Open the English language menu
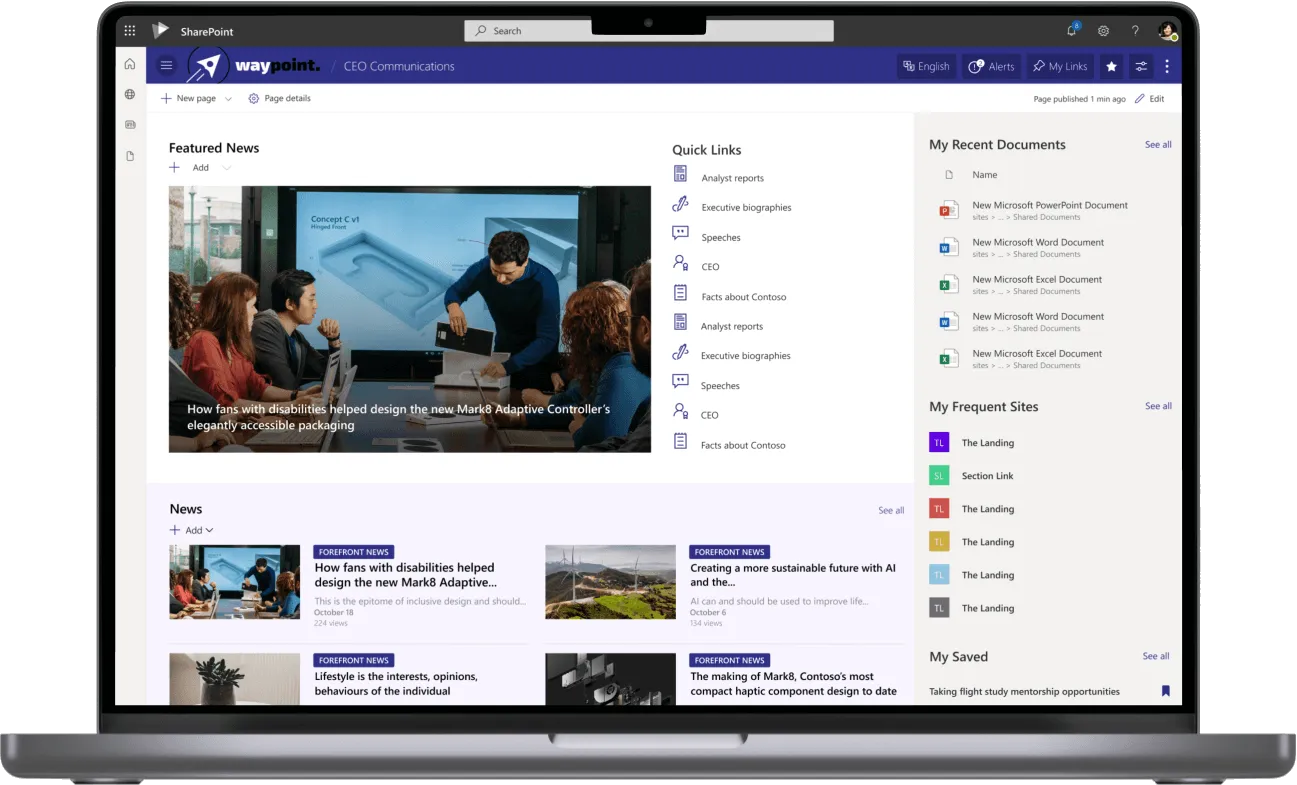 click(x=926, y=66)
